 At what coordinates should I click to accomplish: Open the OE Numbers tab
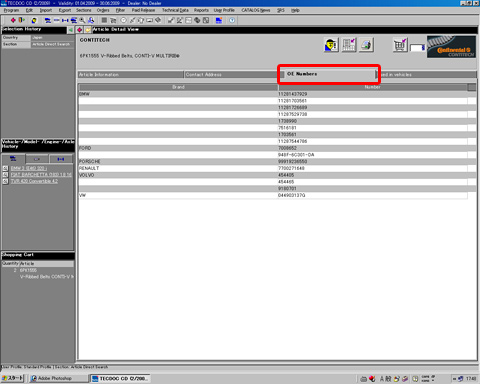(x=328, y=74)
